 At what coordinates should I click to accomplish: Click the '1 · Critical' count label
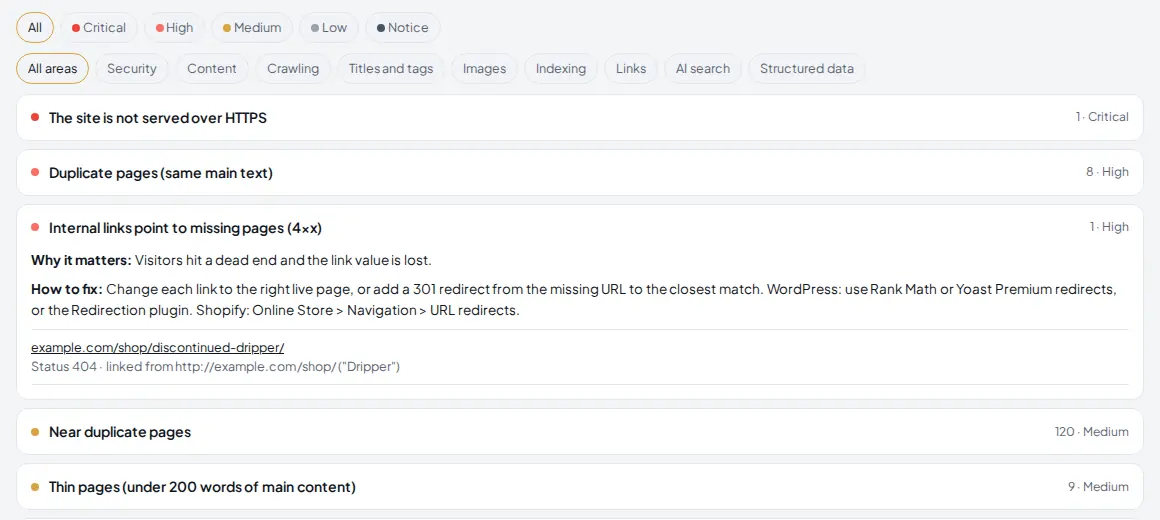[x=1102, y=117]
